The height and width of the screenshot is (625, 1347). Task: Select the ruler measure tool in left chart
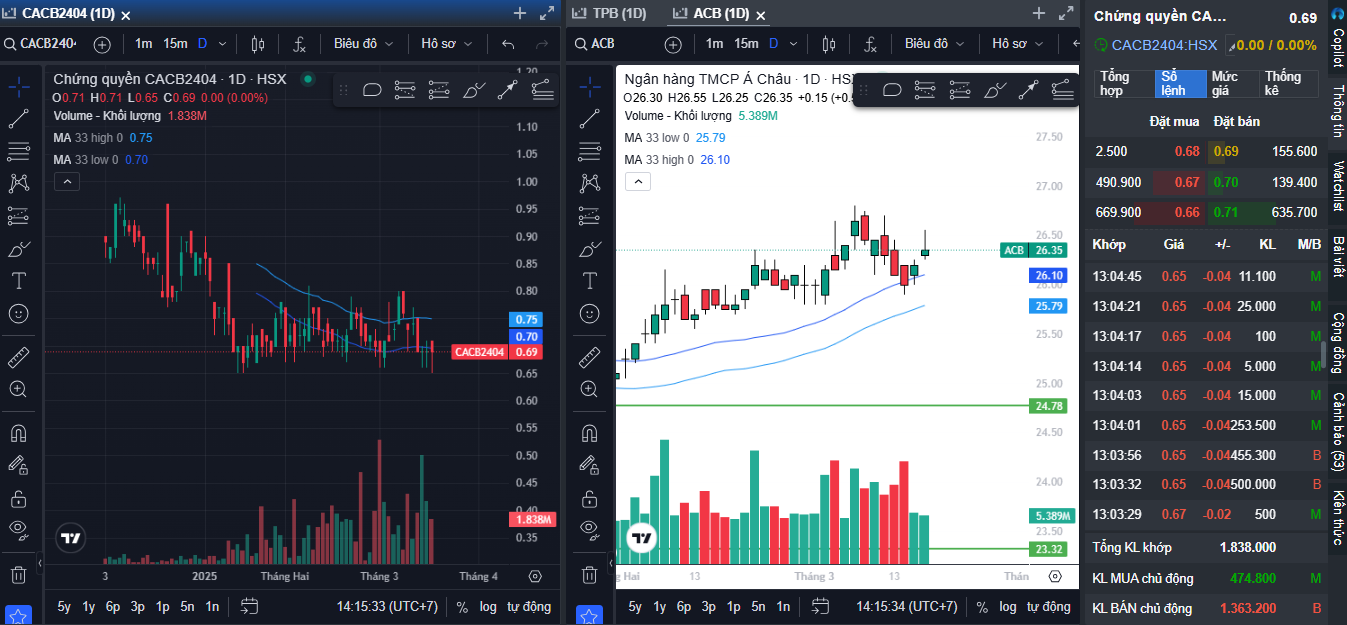point(18,357)
